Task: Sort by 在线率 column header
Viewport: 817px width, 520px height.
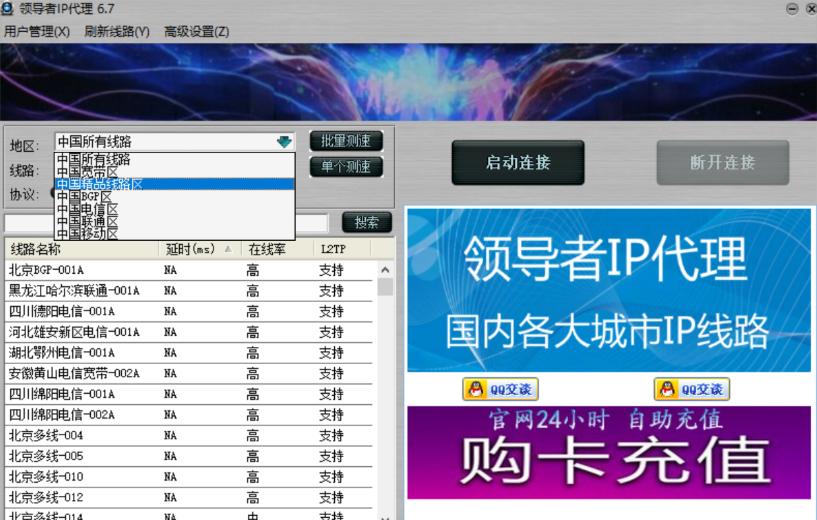Action: click(x=277, y=249)
